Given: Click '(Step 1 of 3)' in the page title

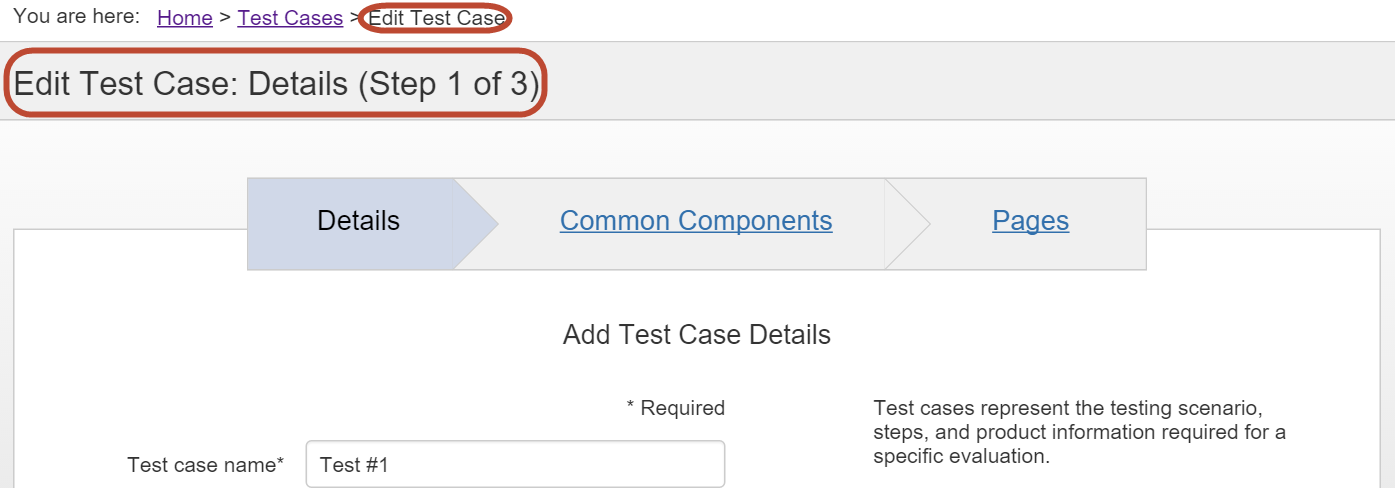Looking at the screenshot, I should [x=449, y=84].
